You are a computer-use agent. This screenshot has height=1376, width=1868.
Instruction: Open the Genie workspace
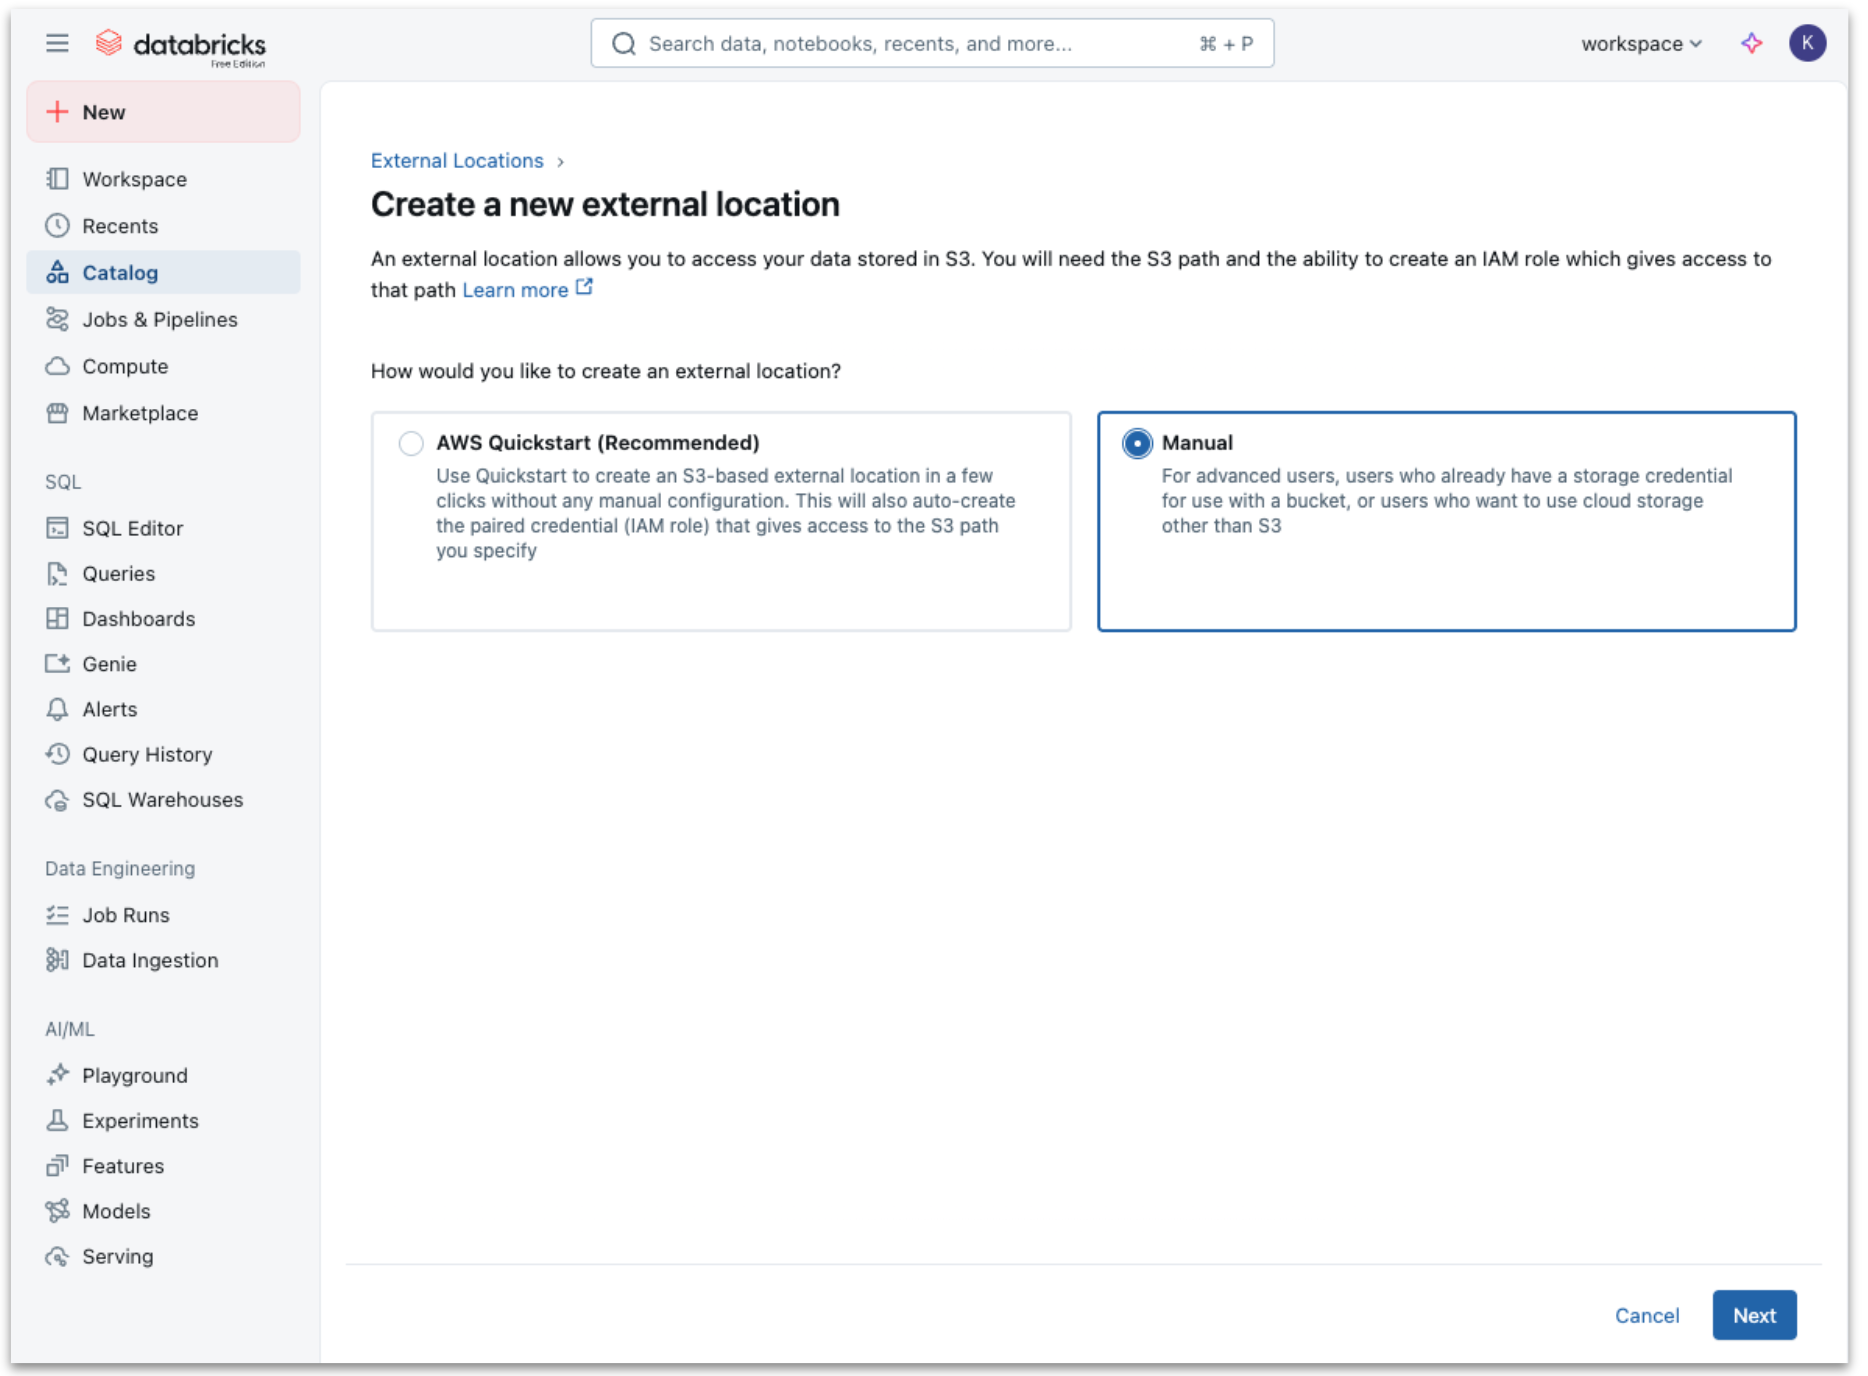tap(107, 663)
